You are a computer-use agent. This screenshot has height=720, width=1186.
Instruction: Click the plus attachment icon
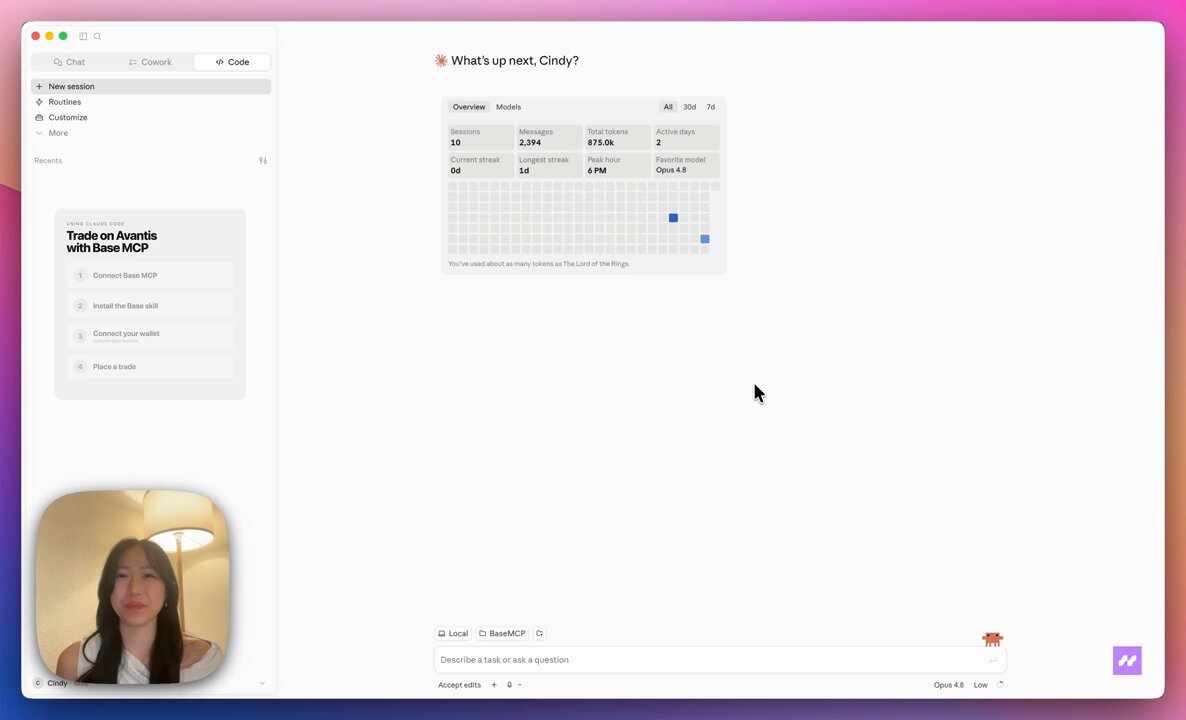coord(494,685)
